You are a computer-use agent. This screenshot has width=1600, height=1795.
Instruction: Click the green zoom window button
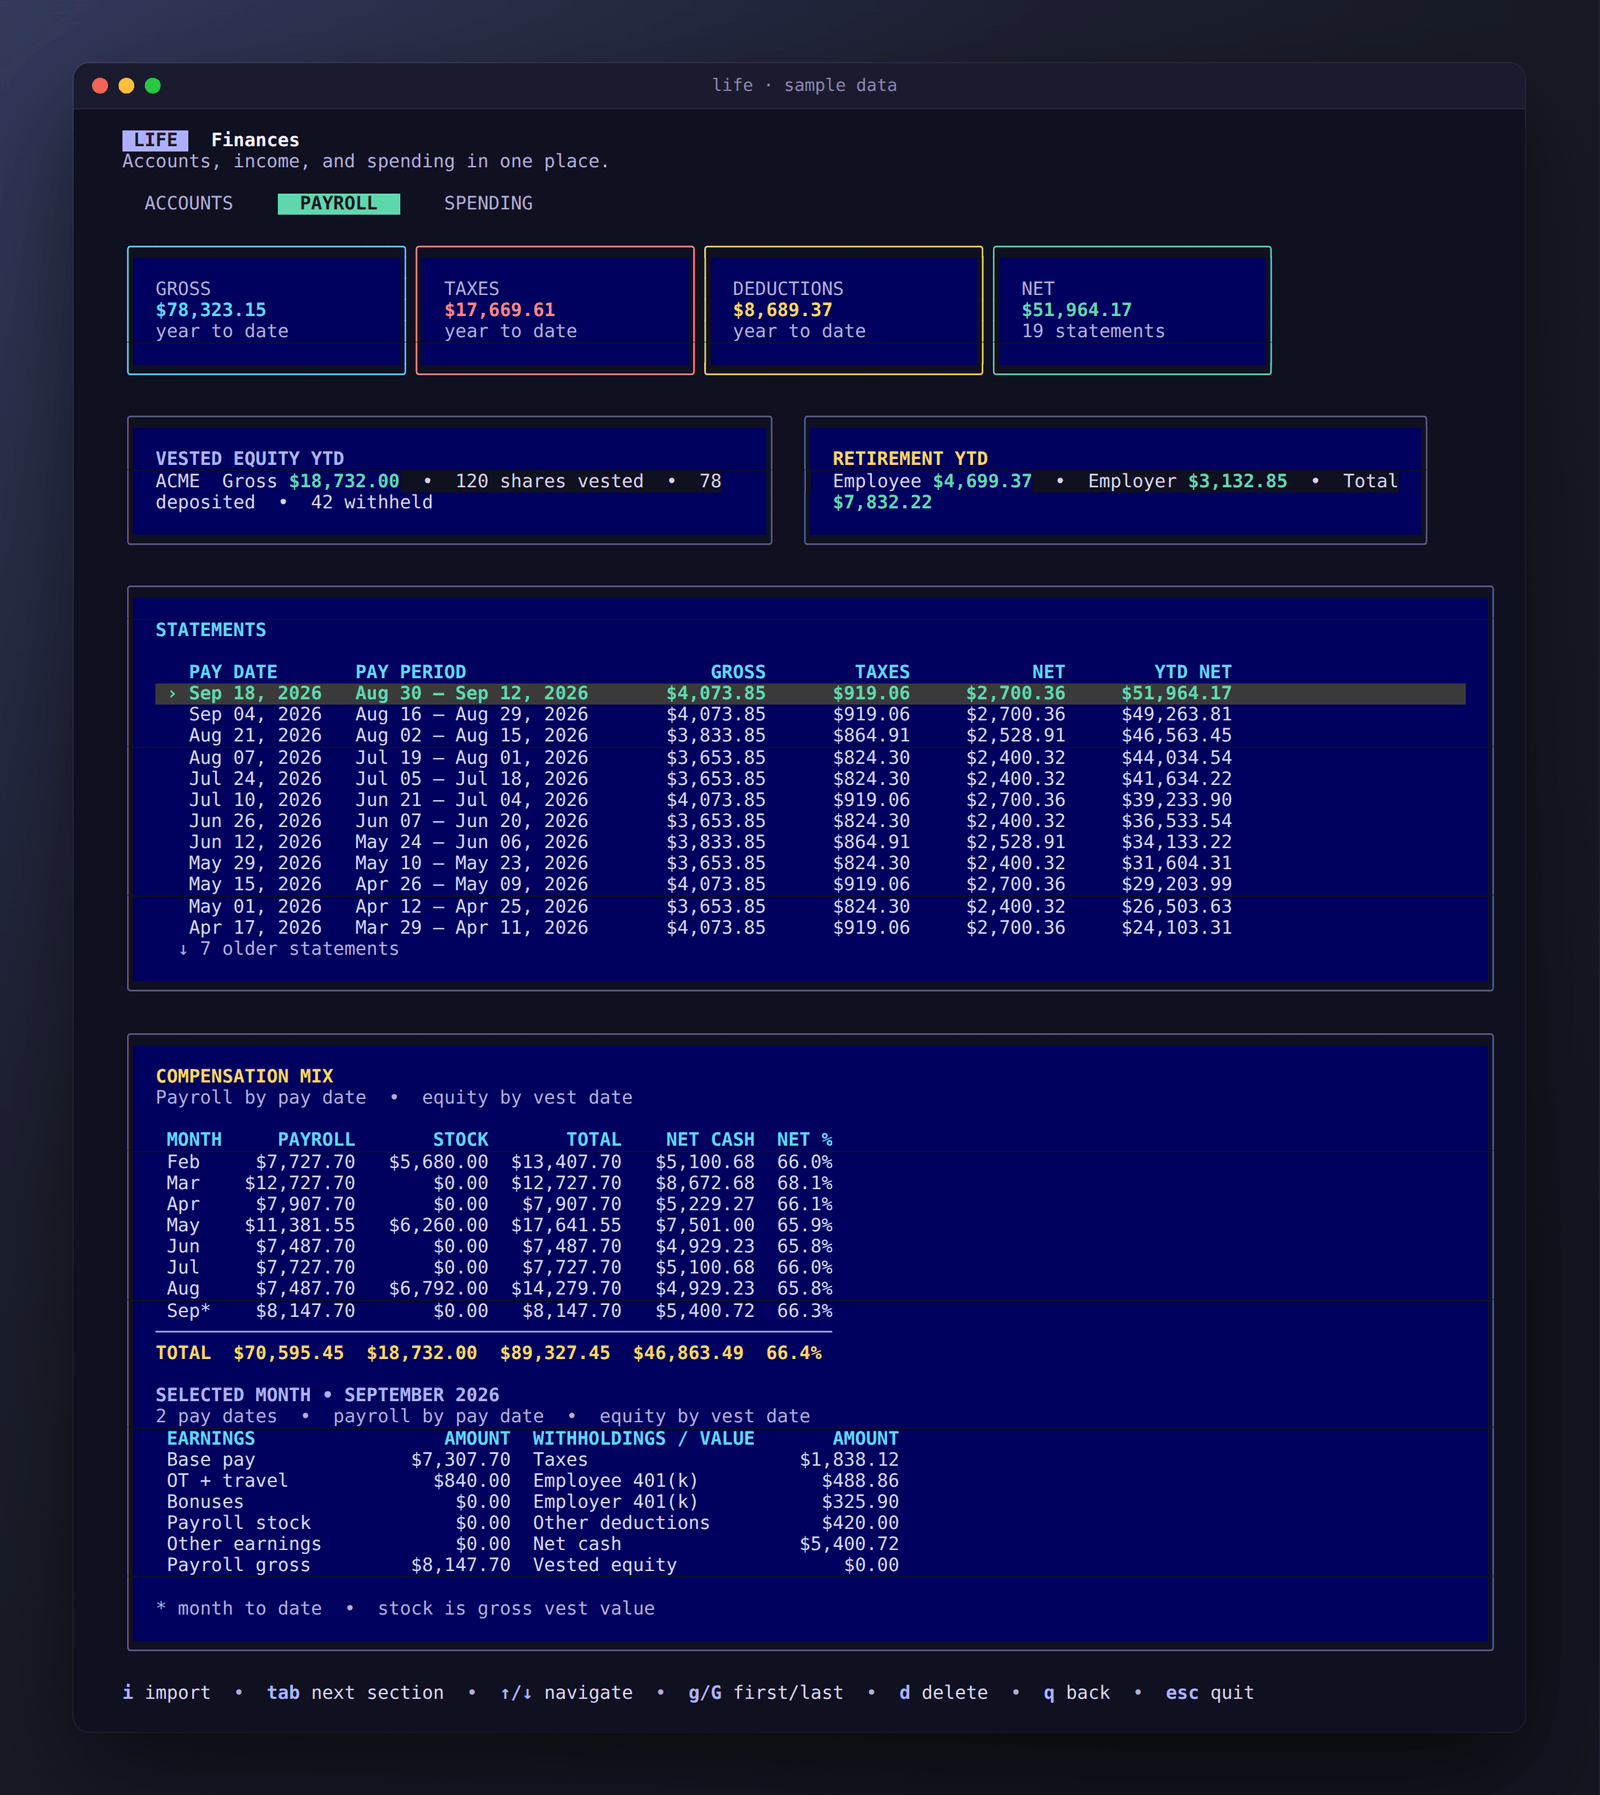(x=153, y=86)
